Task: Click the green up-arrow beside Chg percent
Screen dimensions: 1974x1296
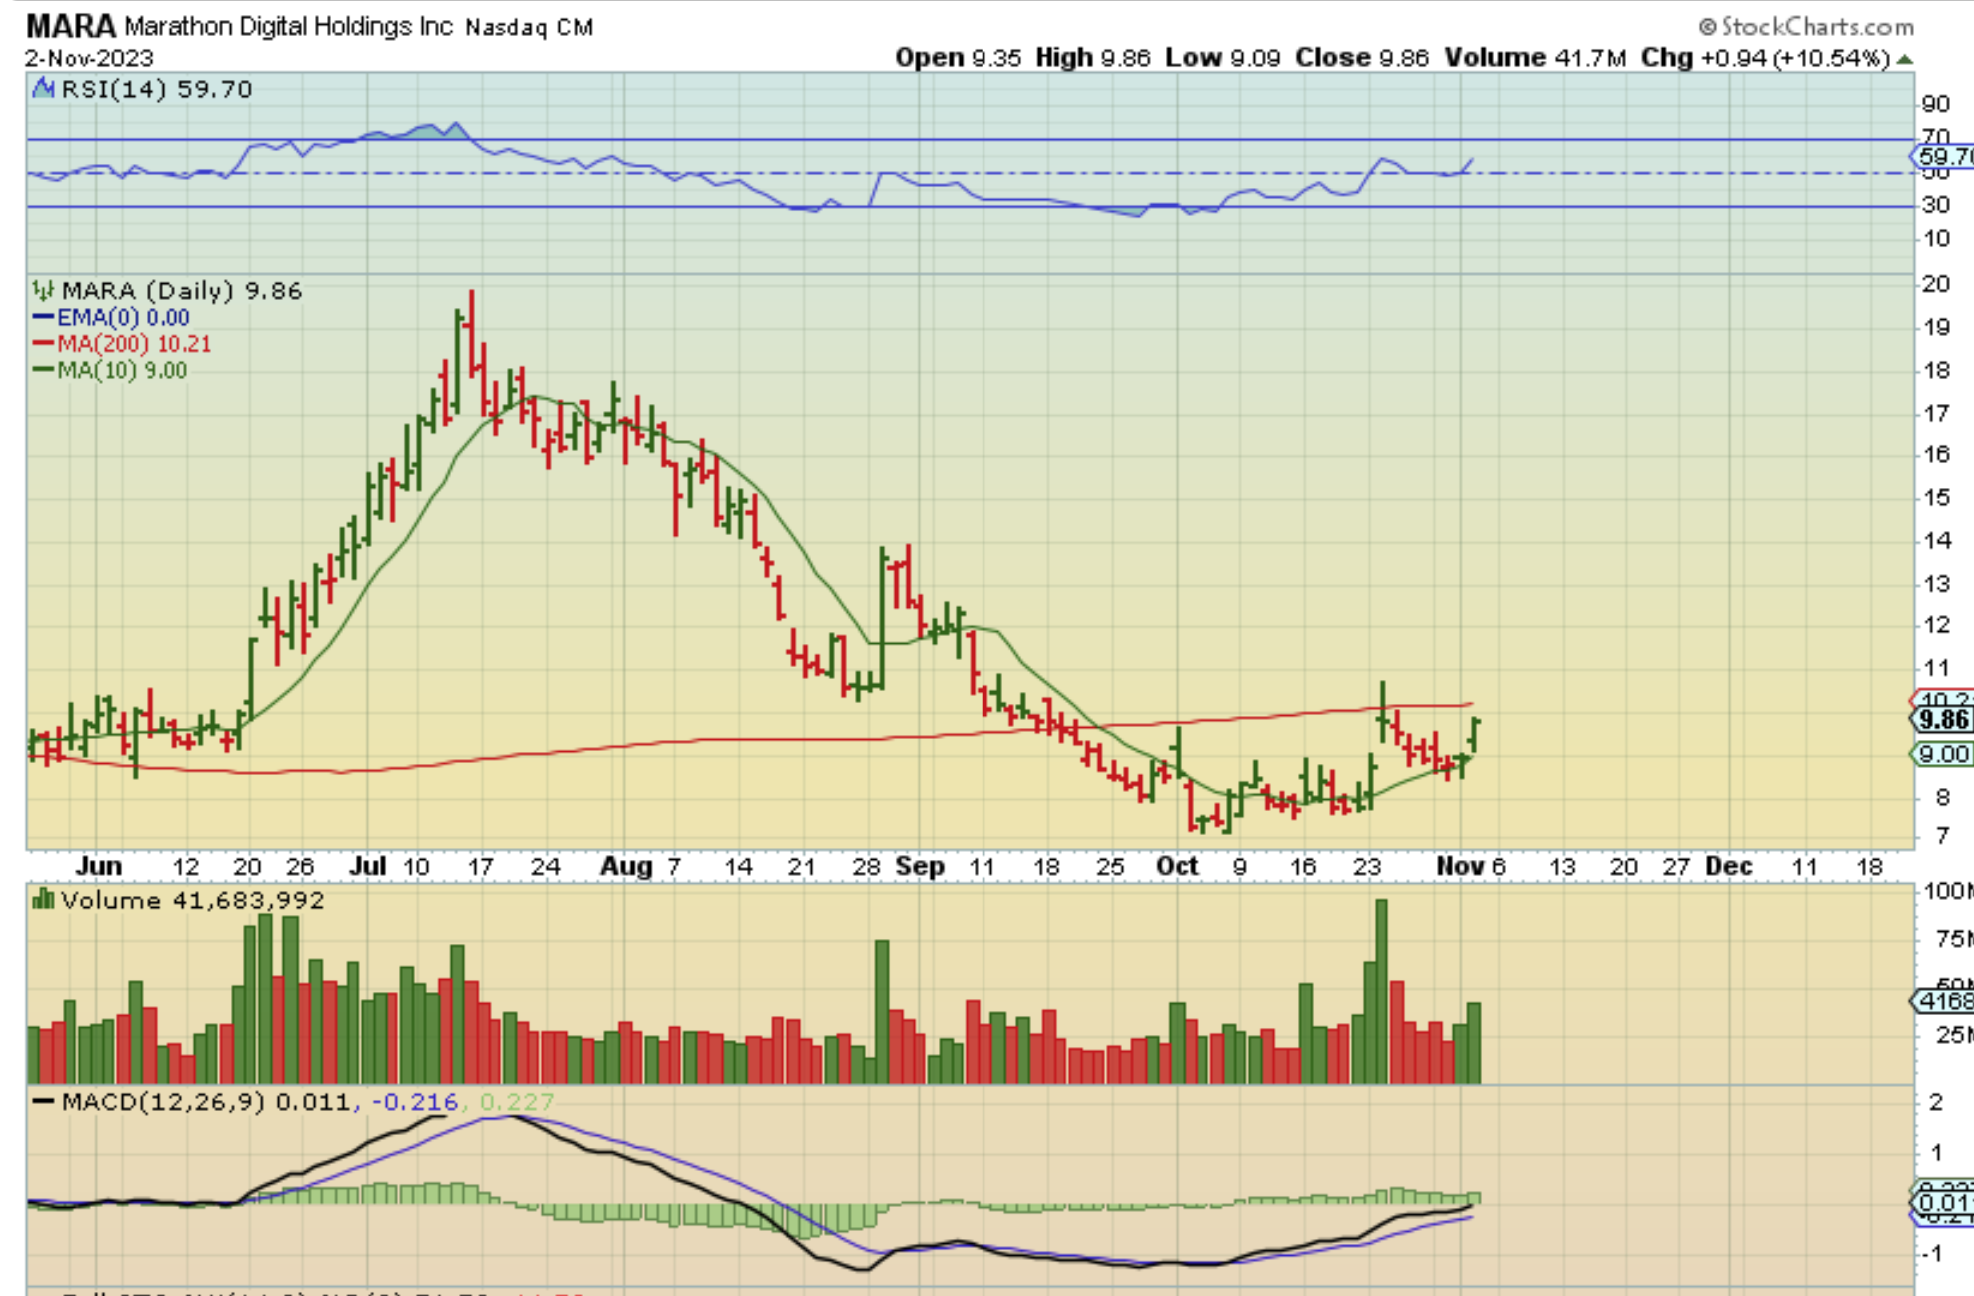Action: tap(1904, 59)
